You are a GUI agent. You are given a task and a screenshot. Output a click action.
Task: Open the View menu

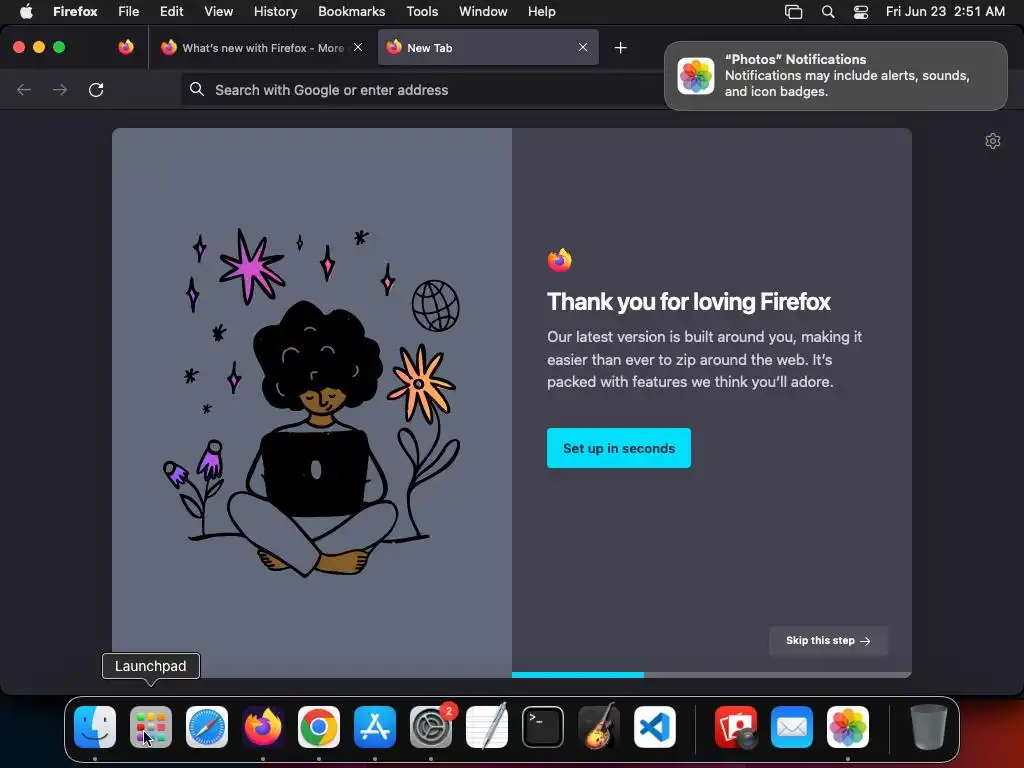click(218, 11)
